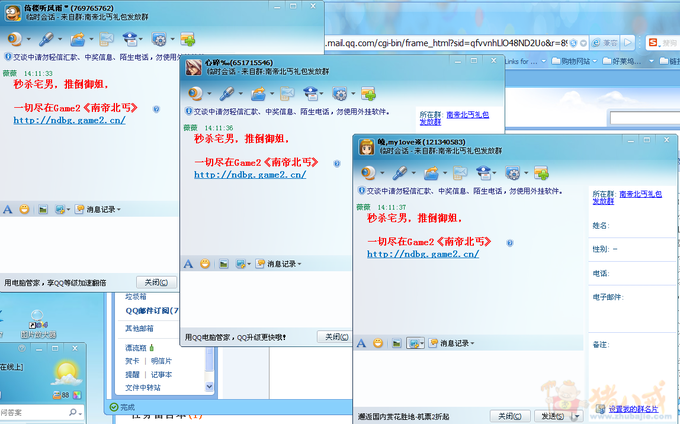Screen dimensions: 680x424
Task: Open 文件中转站 in mail sidebar
Action: click(143, 388)
